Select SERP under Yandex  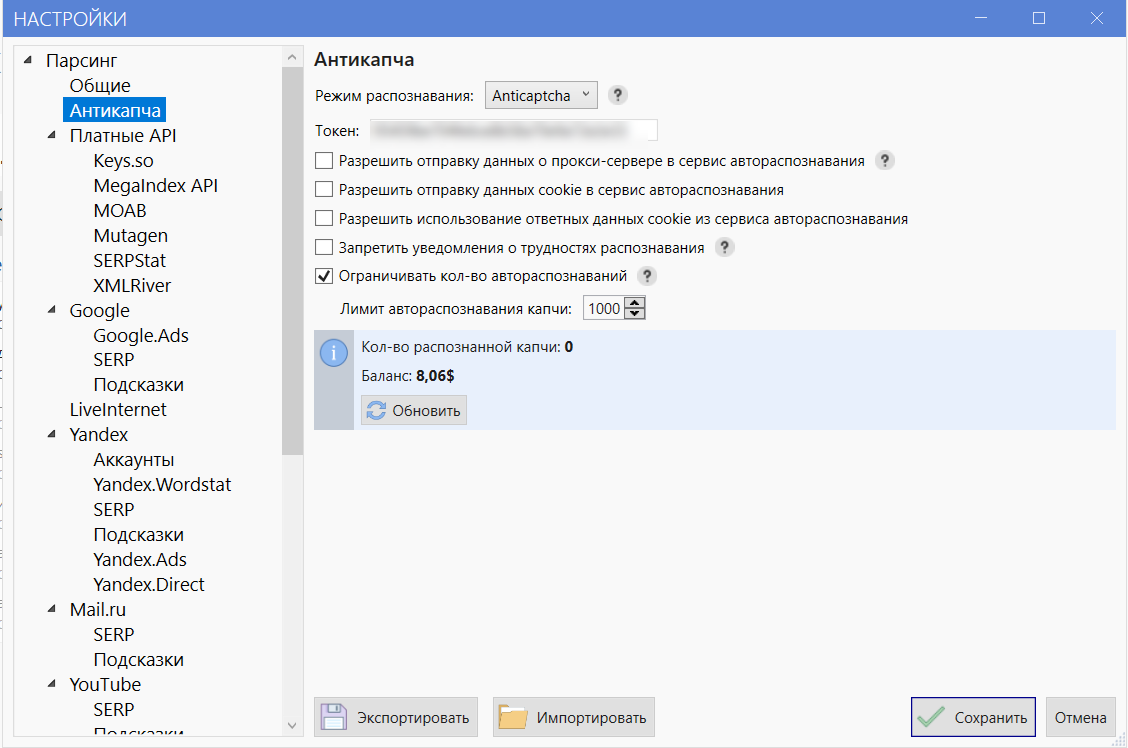point(114,509)
